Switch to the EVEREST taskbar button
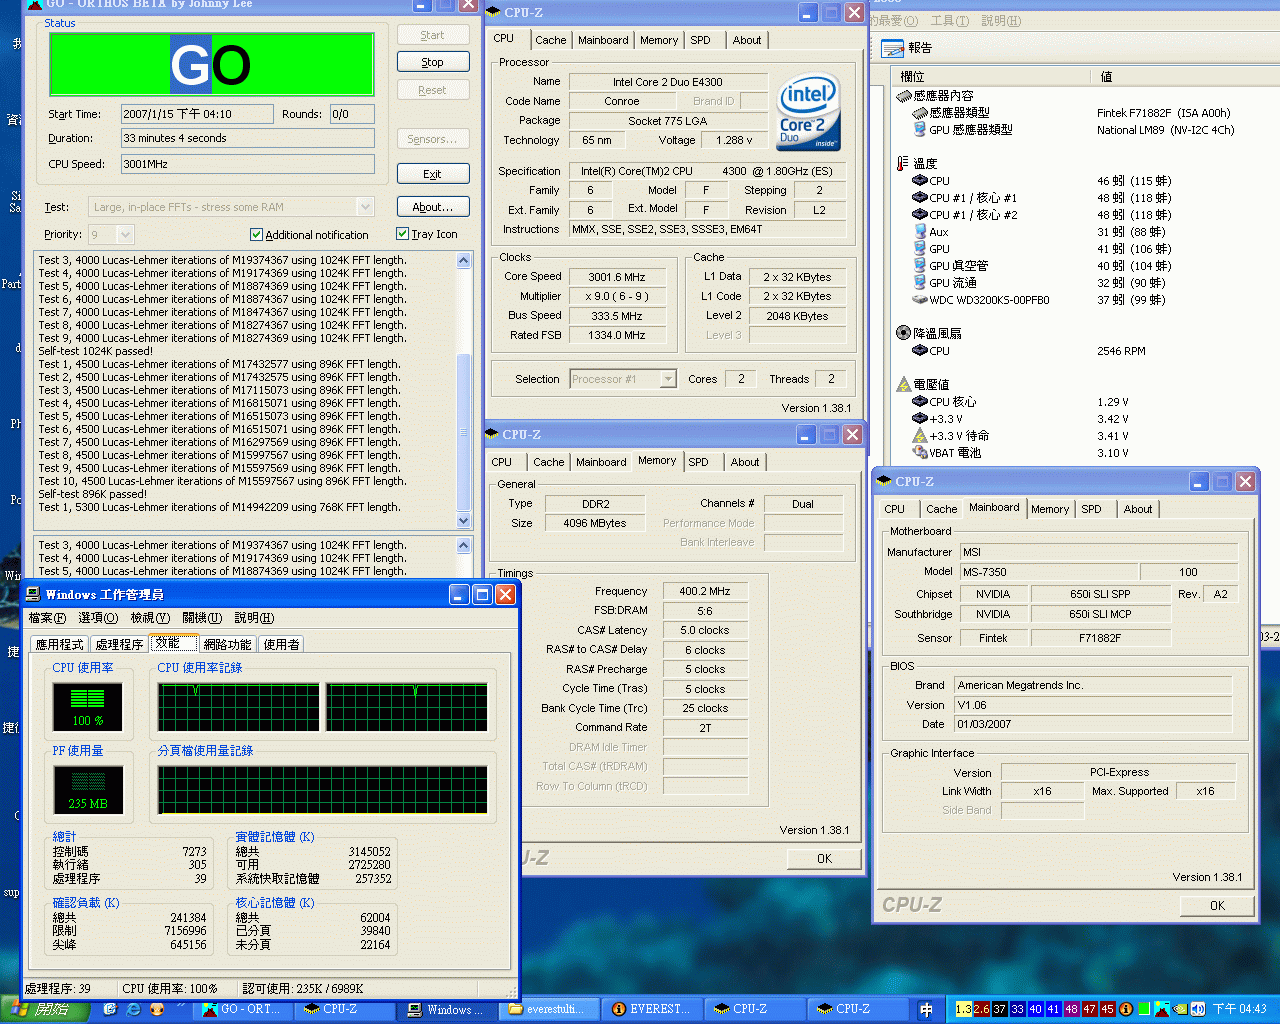This screenshot has width=1280, height=1024. click(652, 1009)
